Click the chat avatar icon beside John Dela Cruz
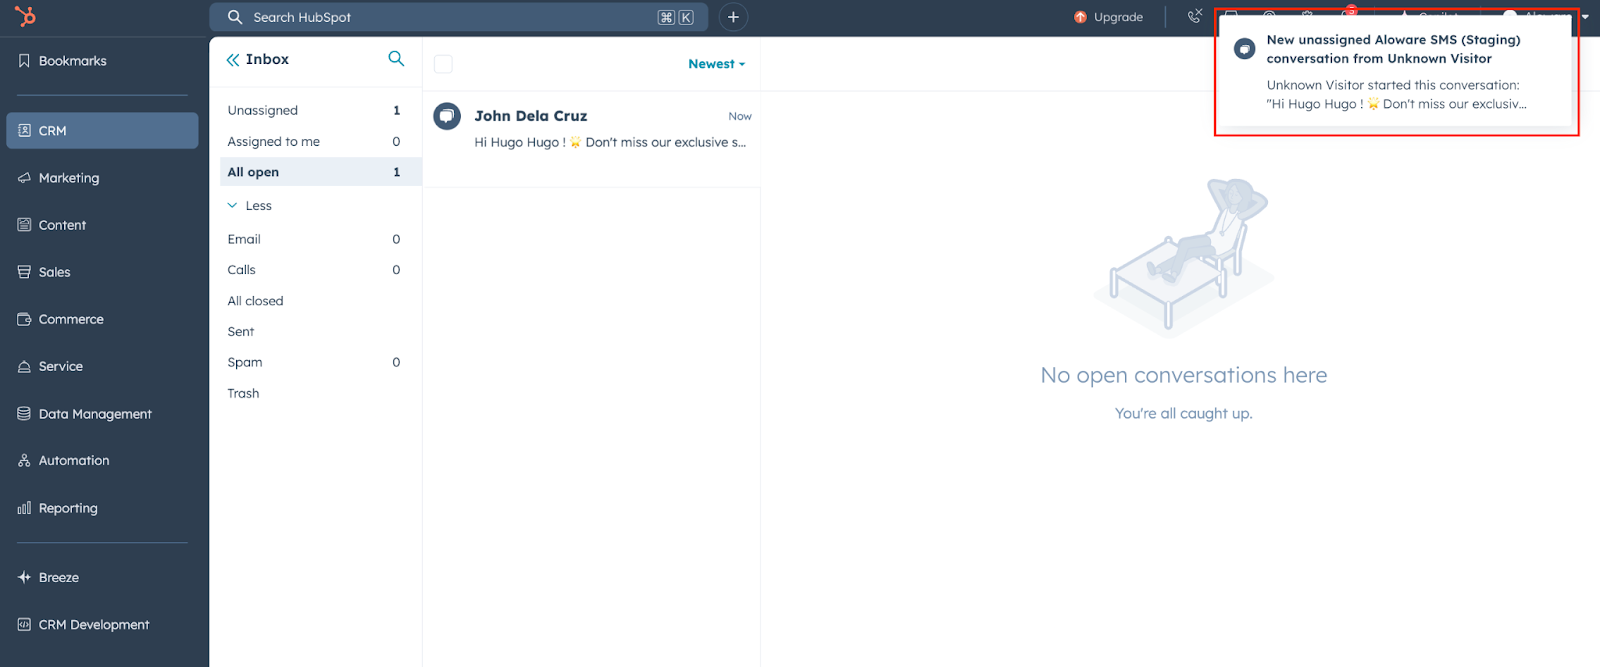This screenshot has height=667, width=1600. point(447,116)
